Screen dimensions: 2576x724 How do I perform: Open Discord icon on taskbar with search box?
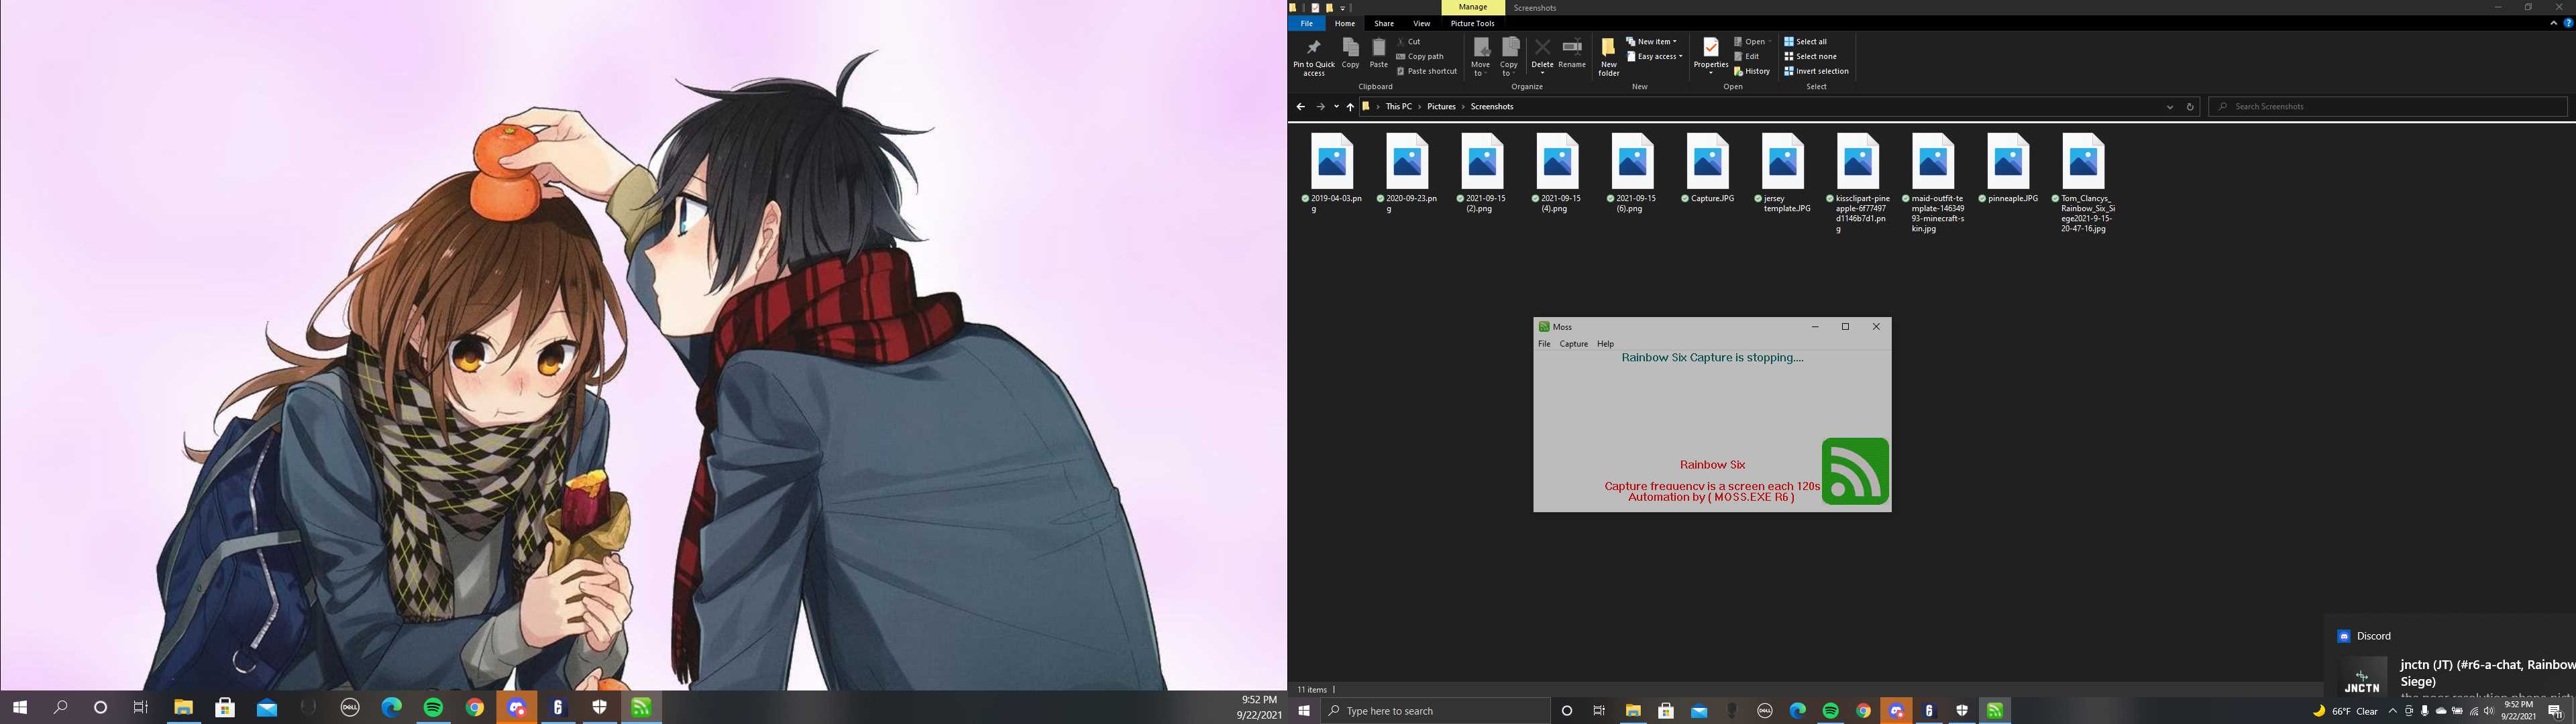point(1896,711)
